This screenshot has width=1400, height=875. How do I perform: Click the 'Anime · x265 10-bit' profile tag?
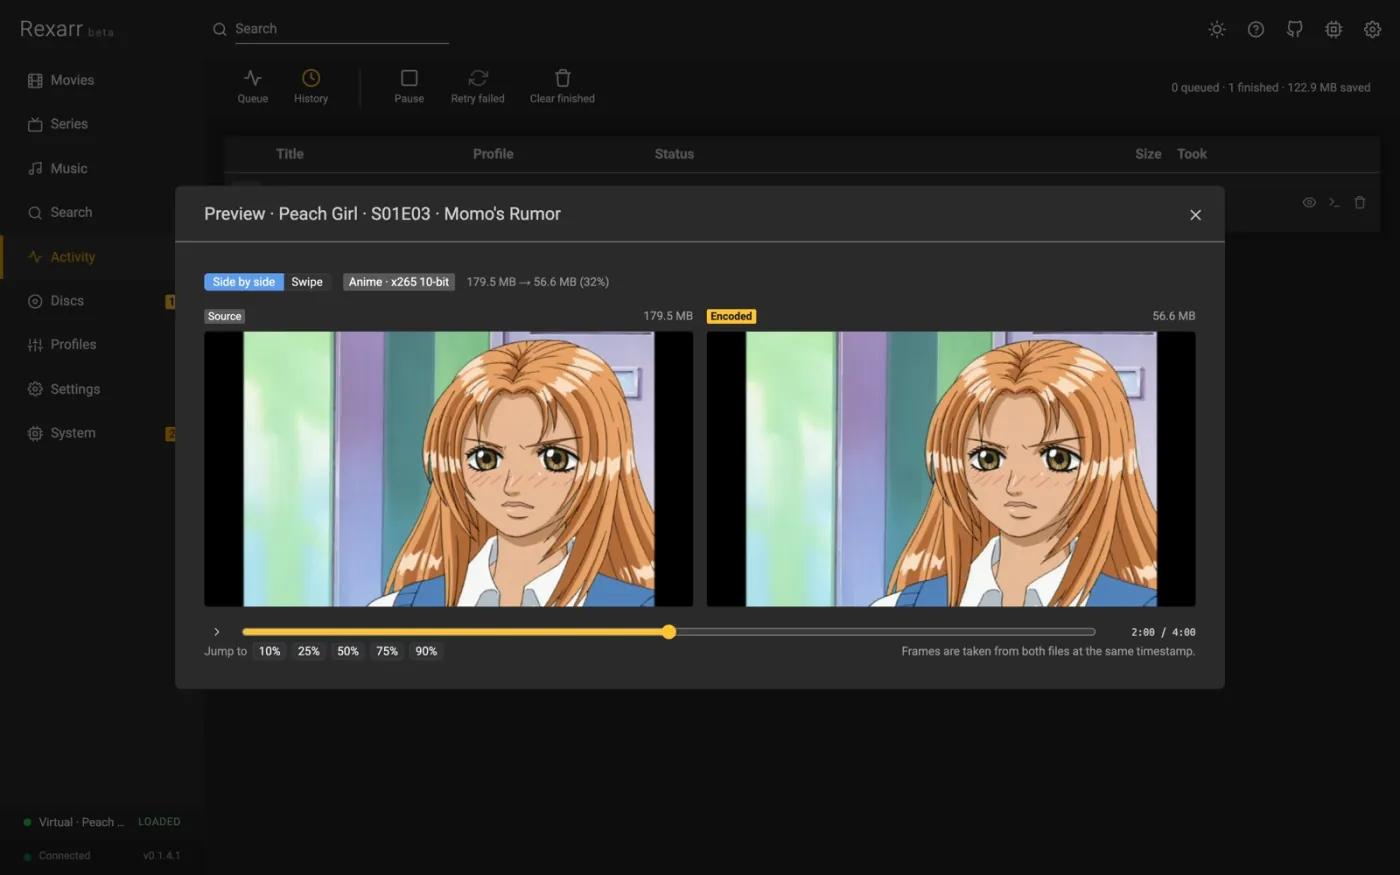(x=399, y=282)
